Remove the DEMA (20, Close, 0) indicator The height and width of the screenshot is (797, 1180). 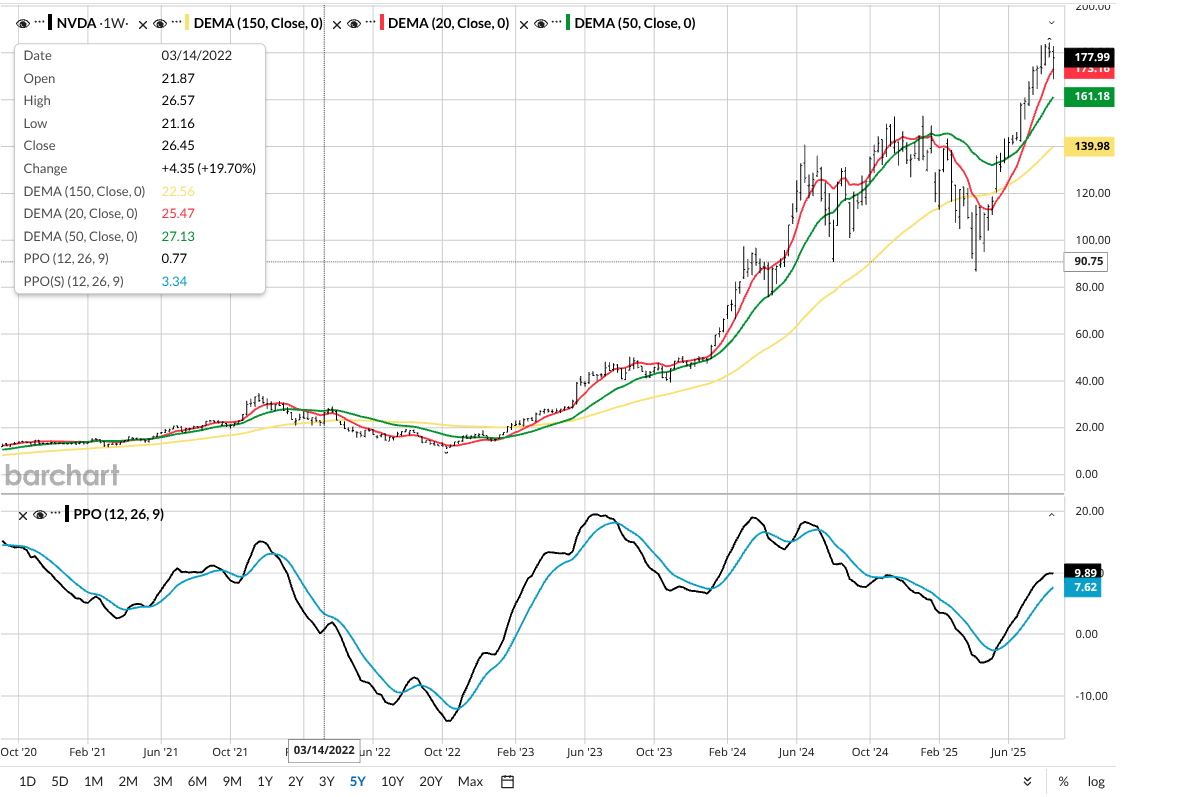[x=337, y=24]
